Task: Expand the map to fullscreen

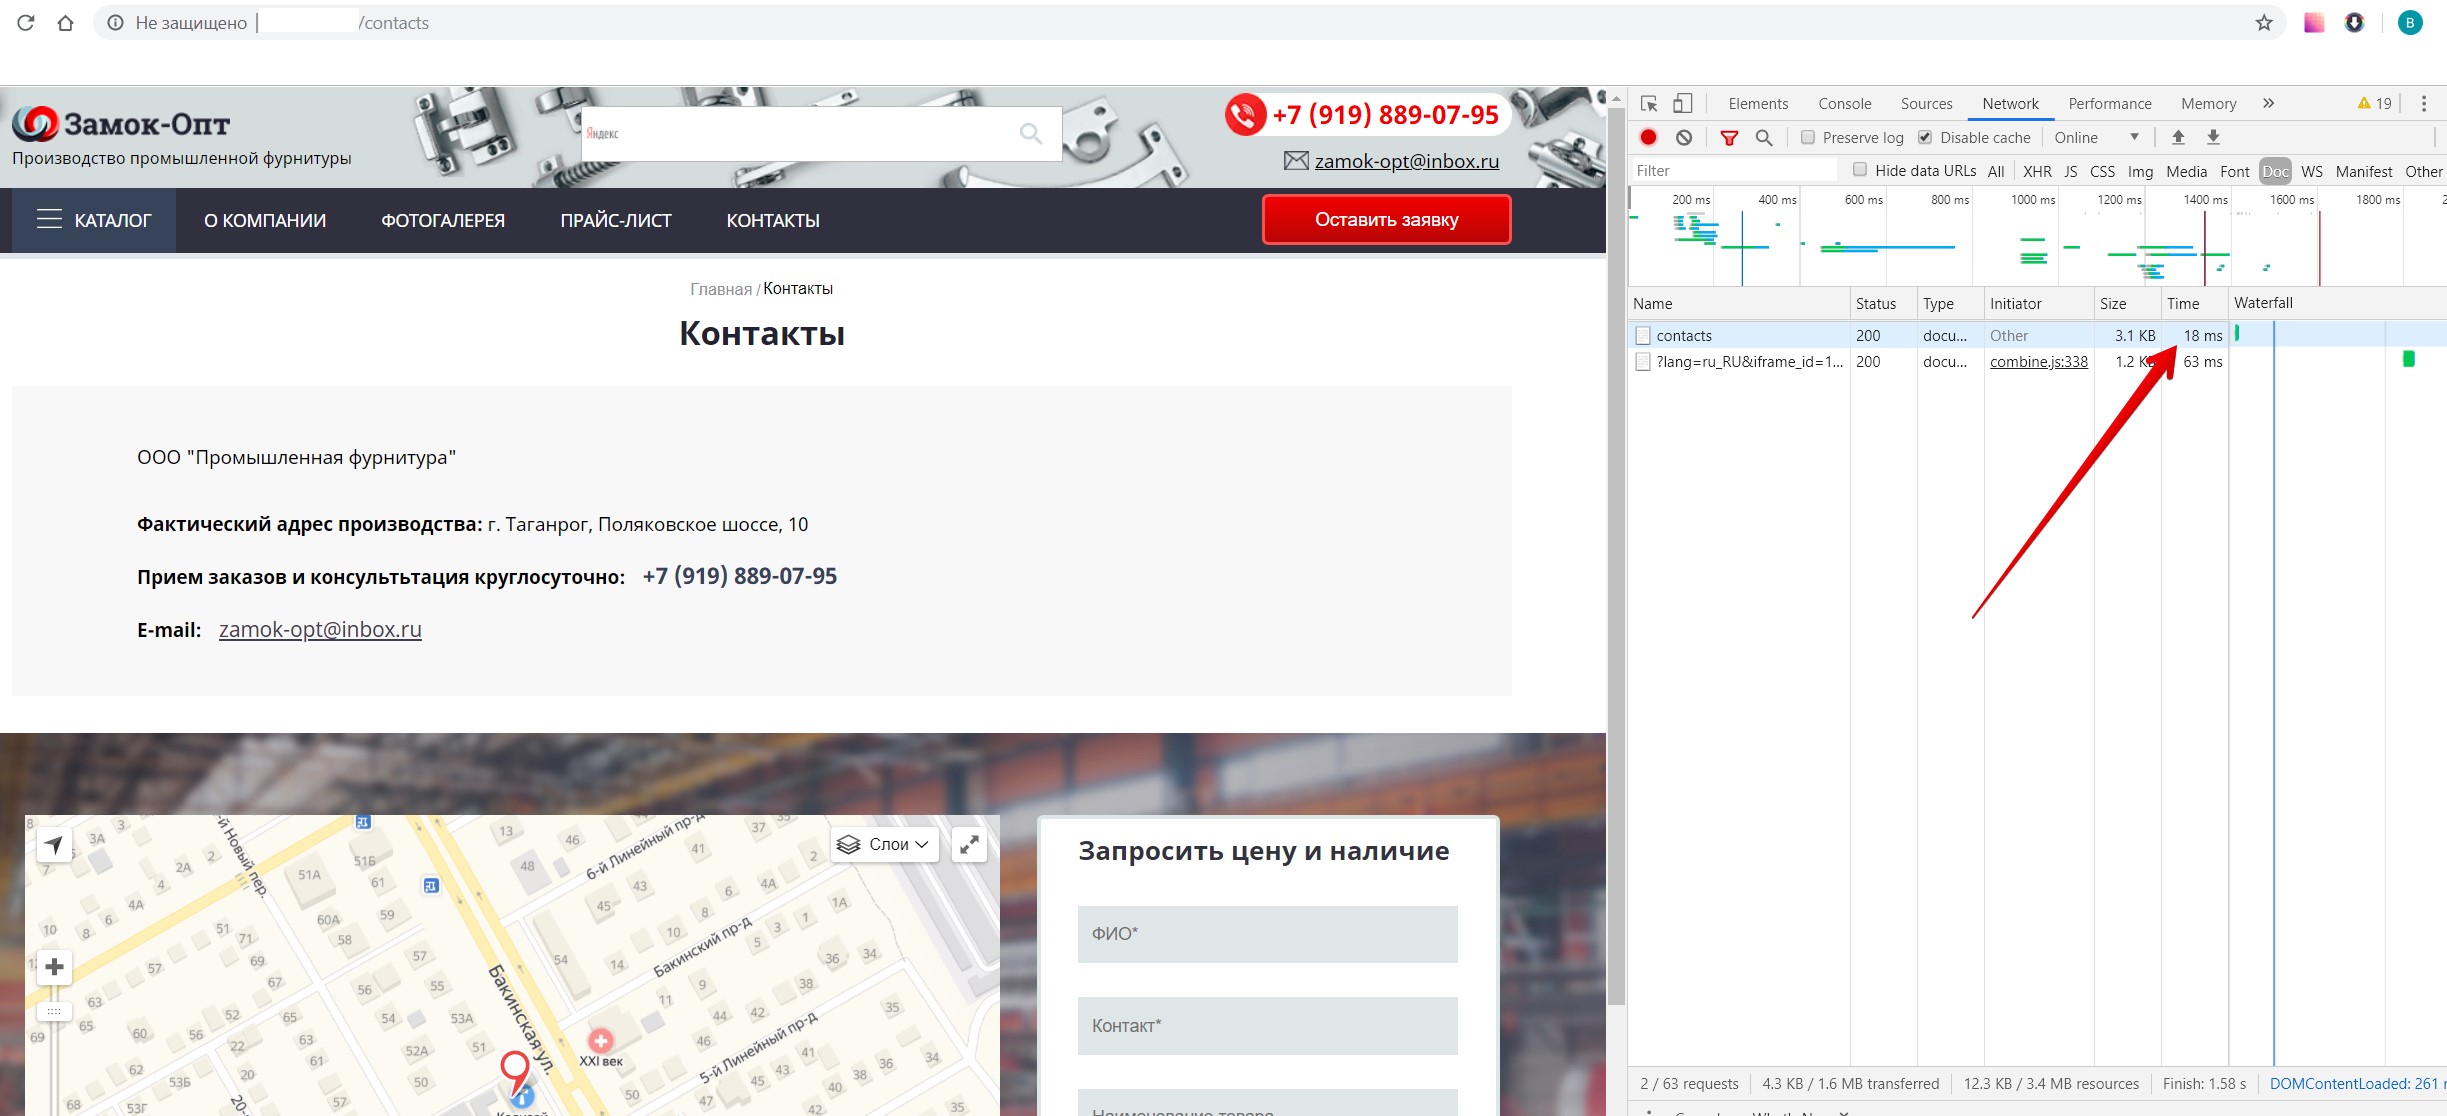Action: pos(969,844)
